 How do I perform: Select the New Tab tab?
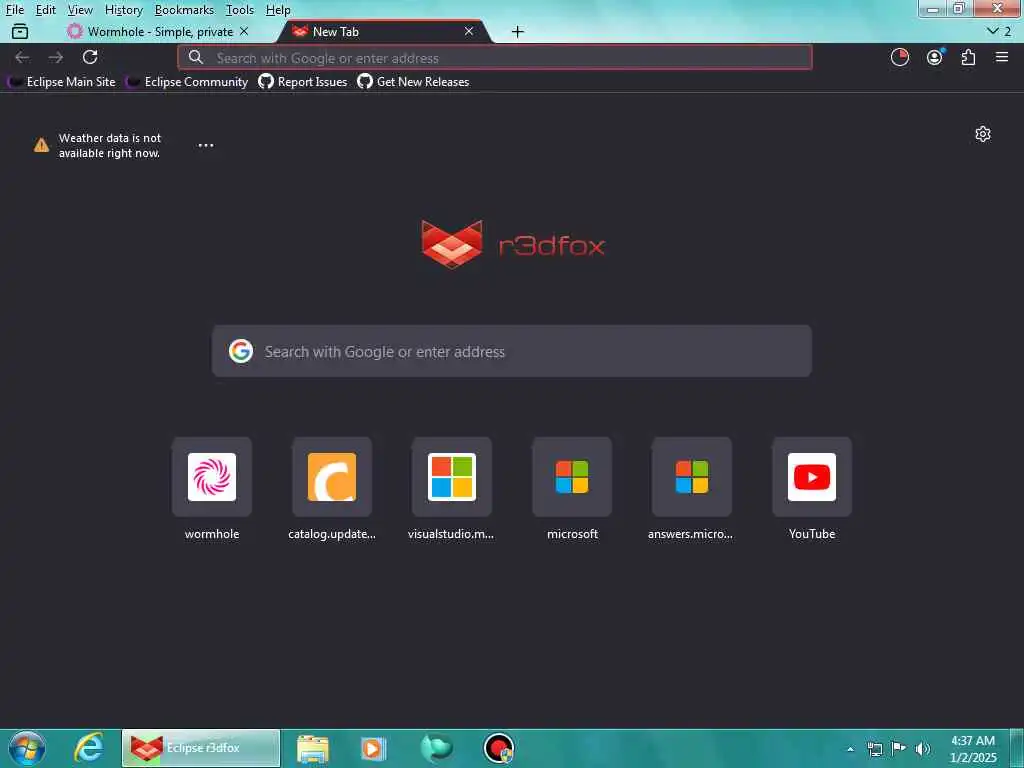[385, 31]
